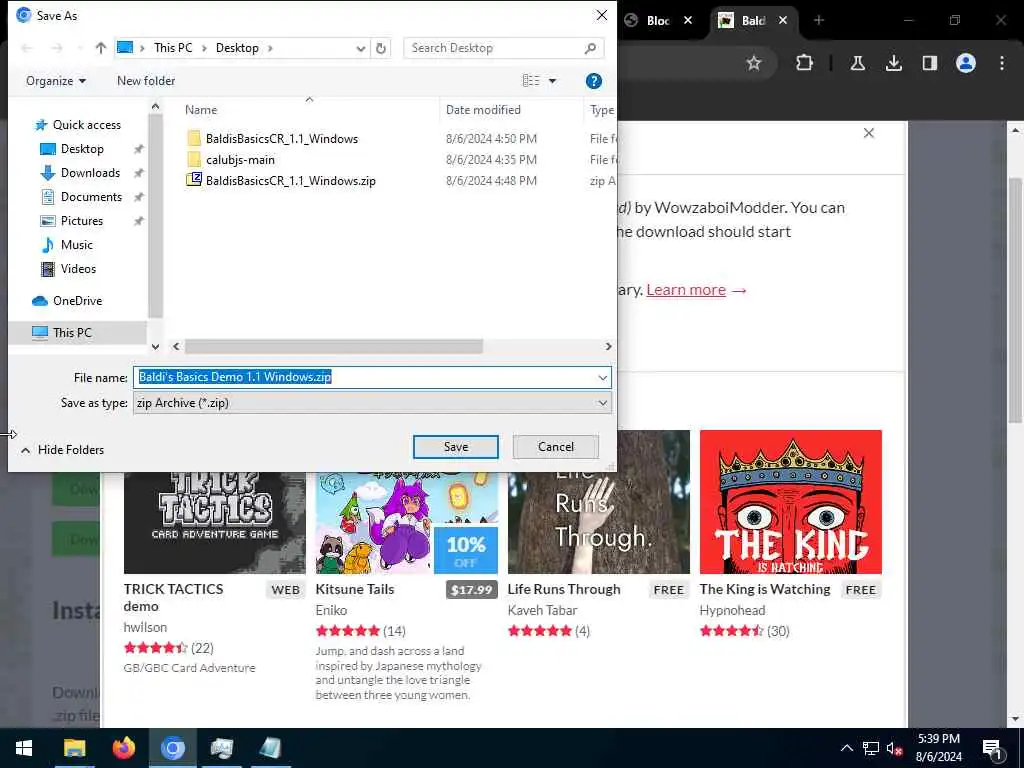Click the Refresh button next to the address bar
The height and width of the screenshot is (768, 1024).
(x=381, y=48)
